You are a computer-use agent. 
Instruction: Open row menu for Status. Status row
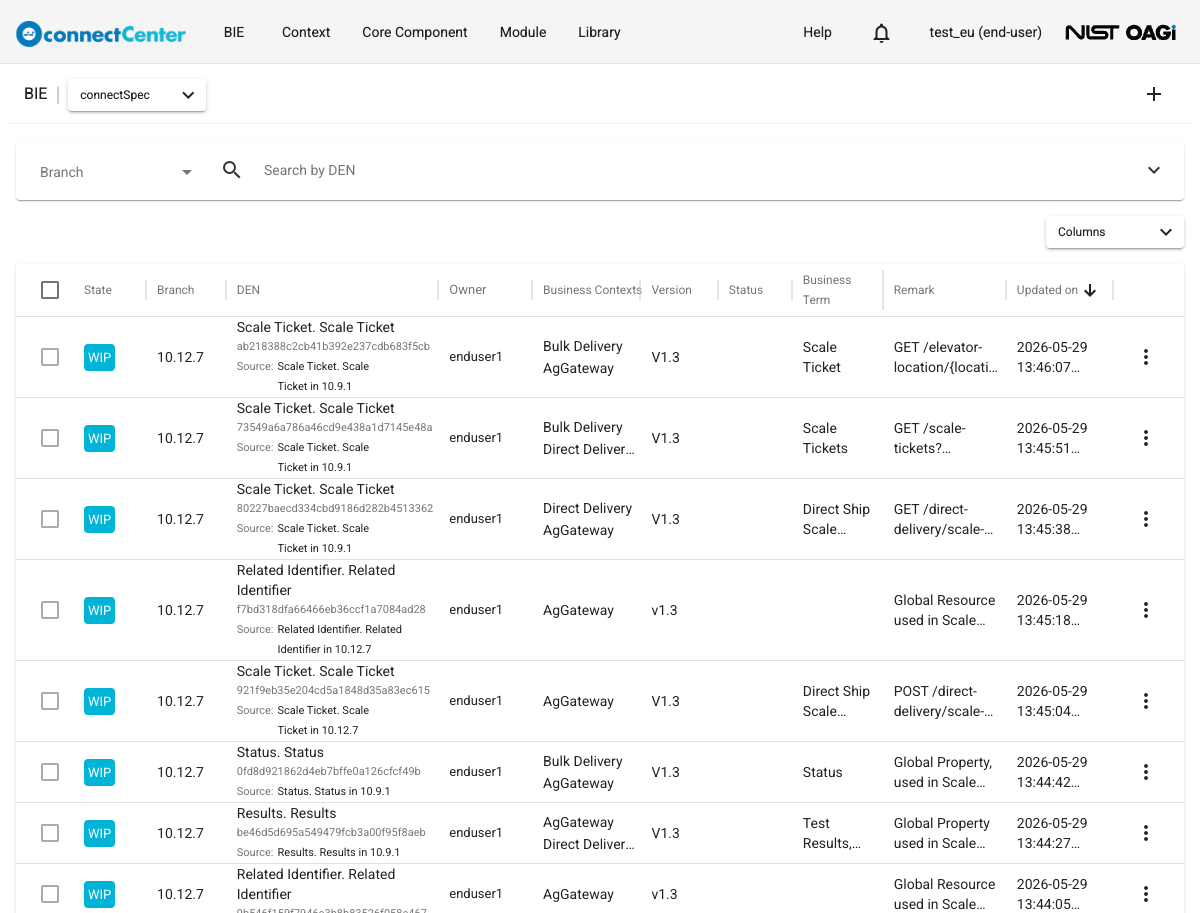[x=1146, y=772]
